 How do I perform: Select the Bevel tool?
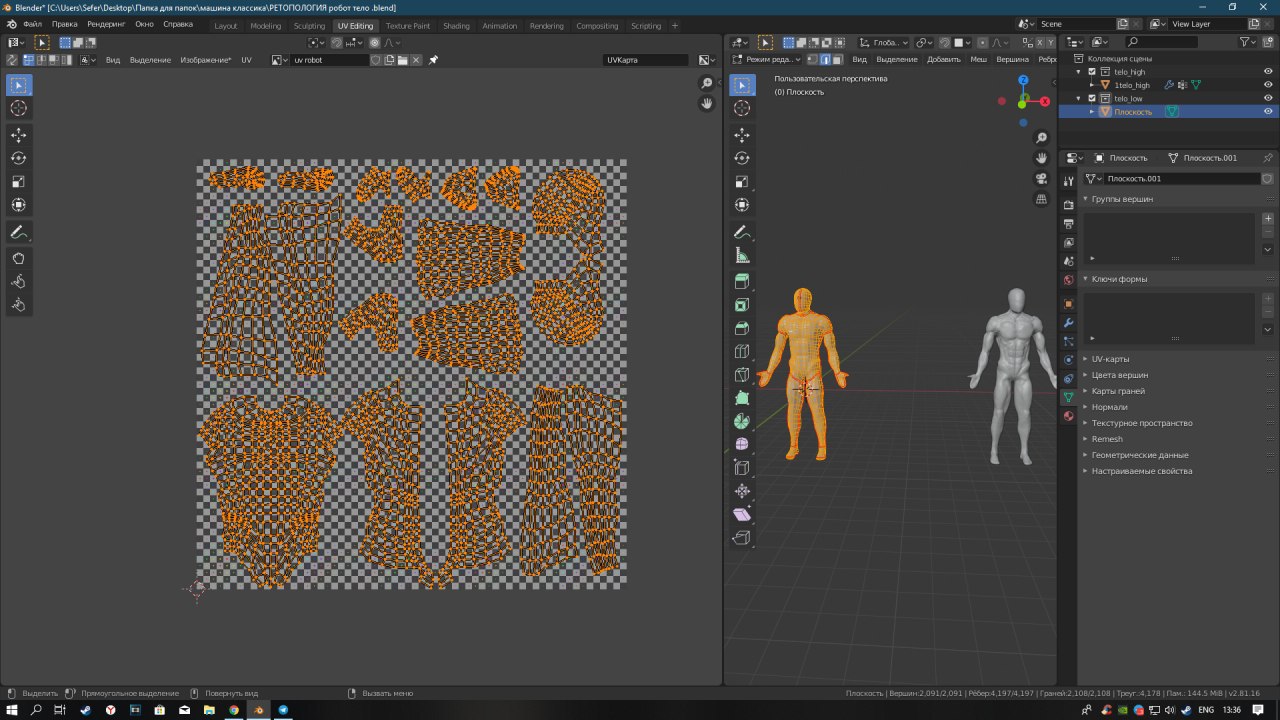[742, 328]
